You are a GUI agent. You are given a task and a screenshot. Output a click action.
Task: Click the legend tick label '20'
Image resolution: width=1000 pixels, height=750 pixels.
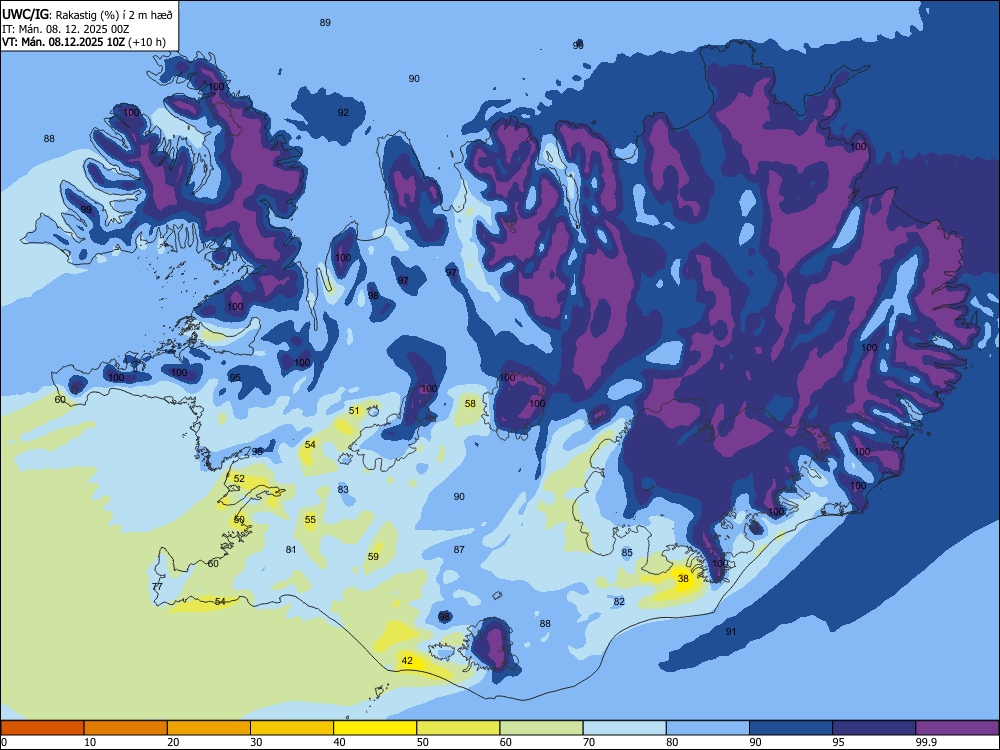173,742
